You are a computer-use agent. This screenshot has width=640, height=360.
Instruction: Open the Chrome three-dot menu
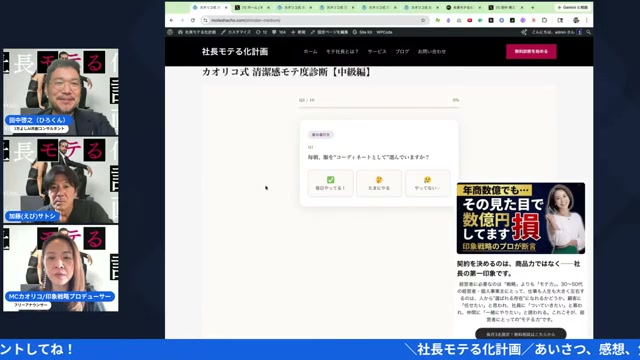pos(587,20)
